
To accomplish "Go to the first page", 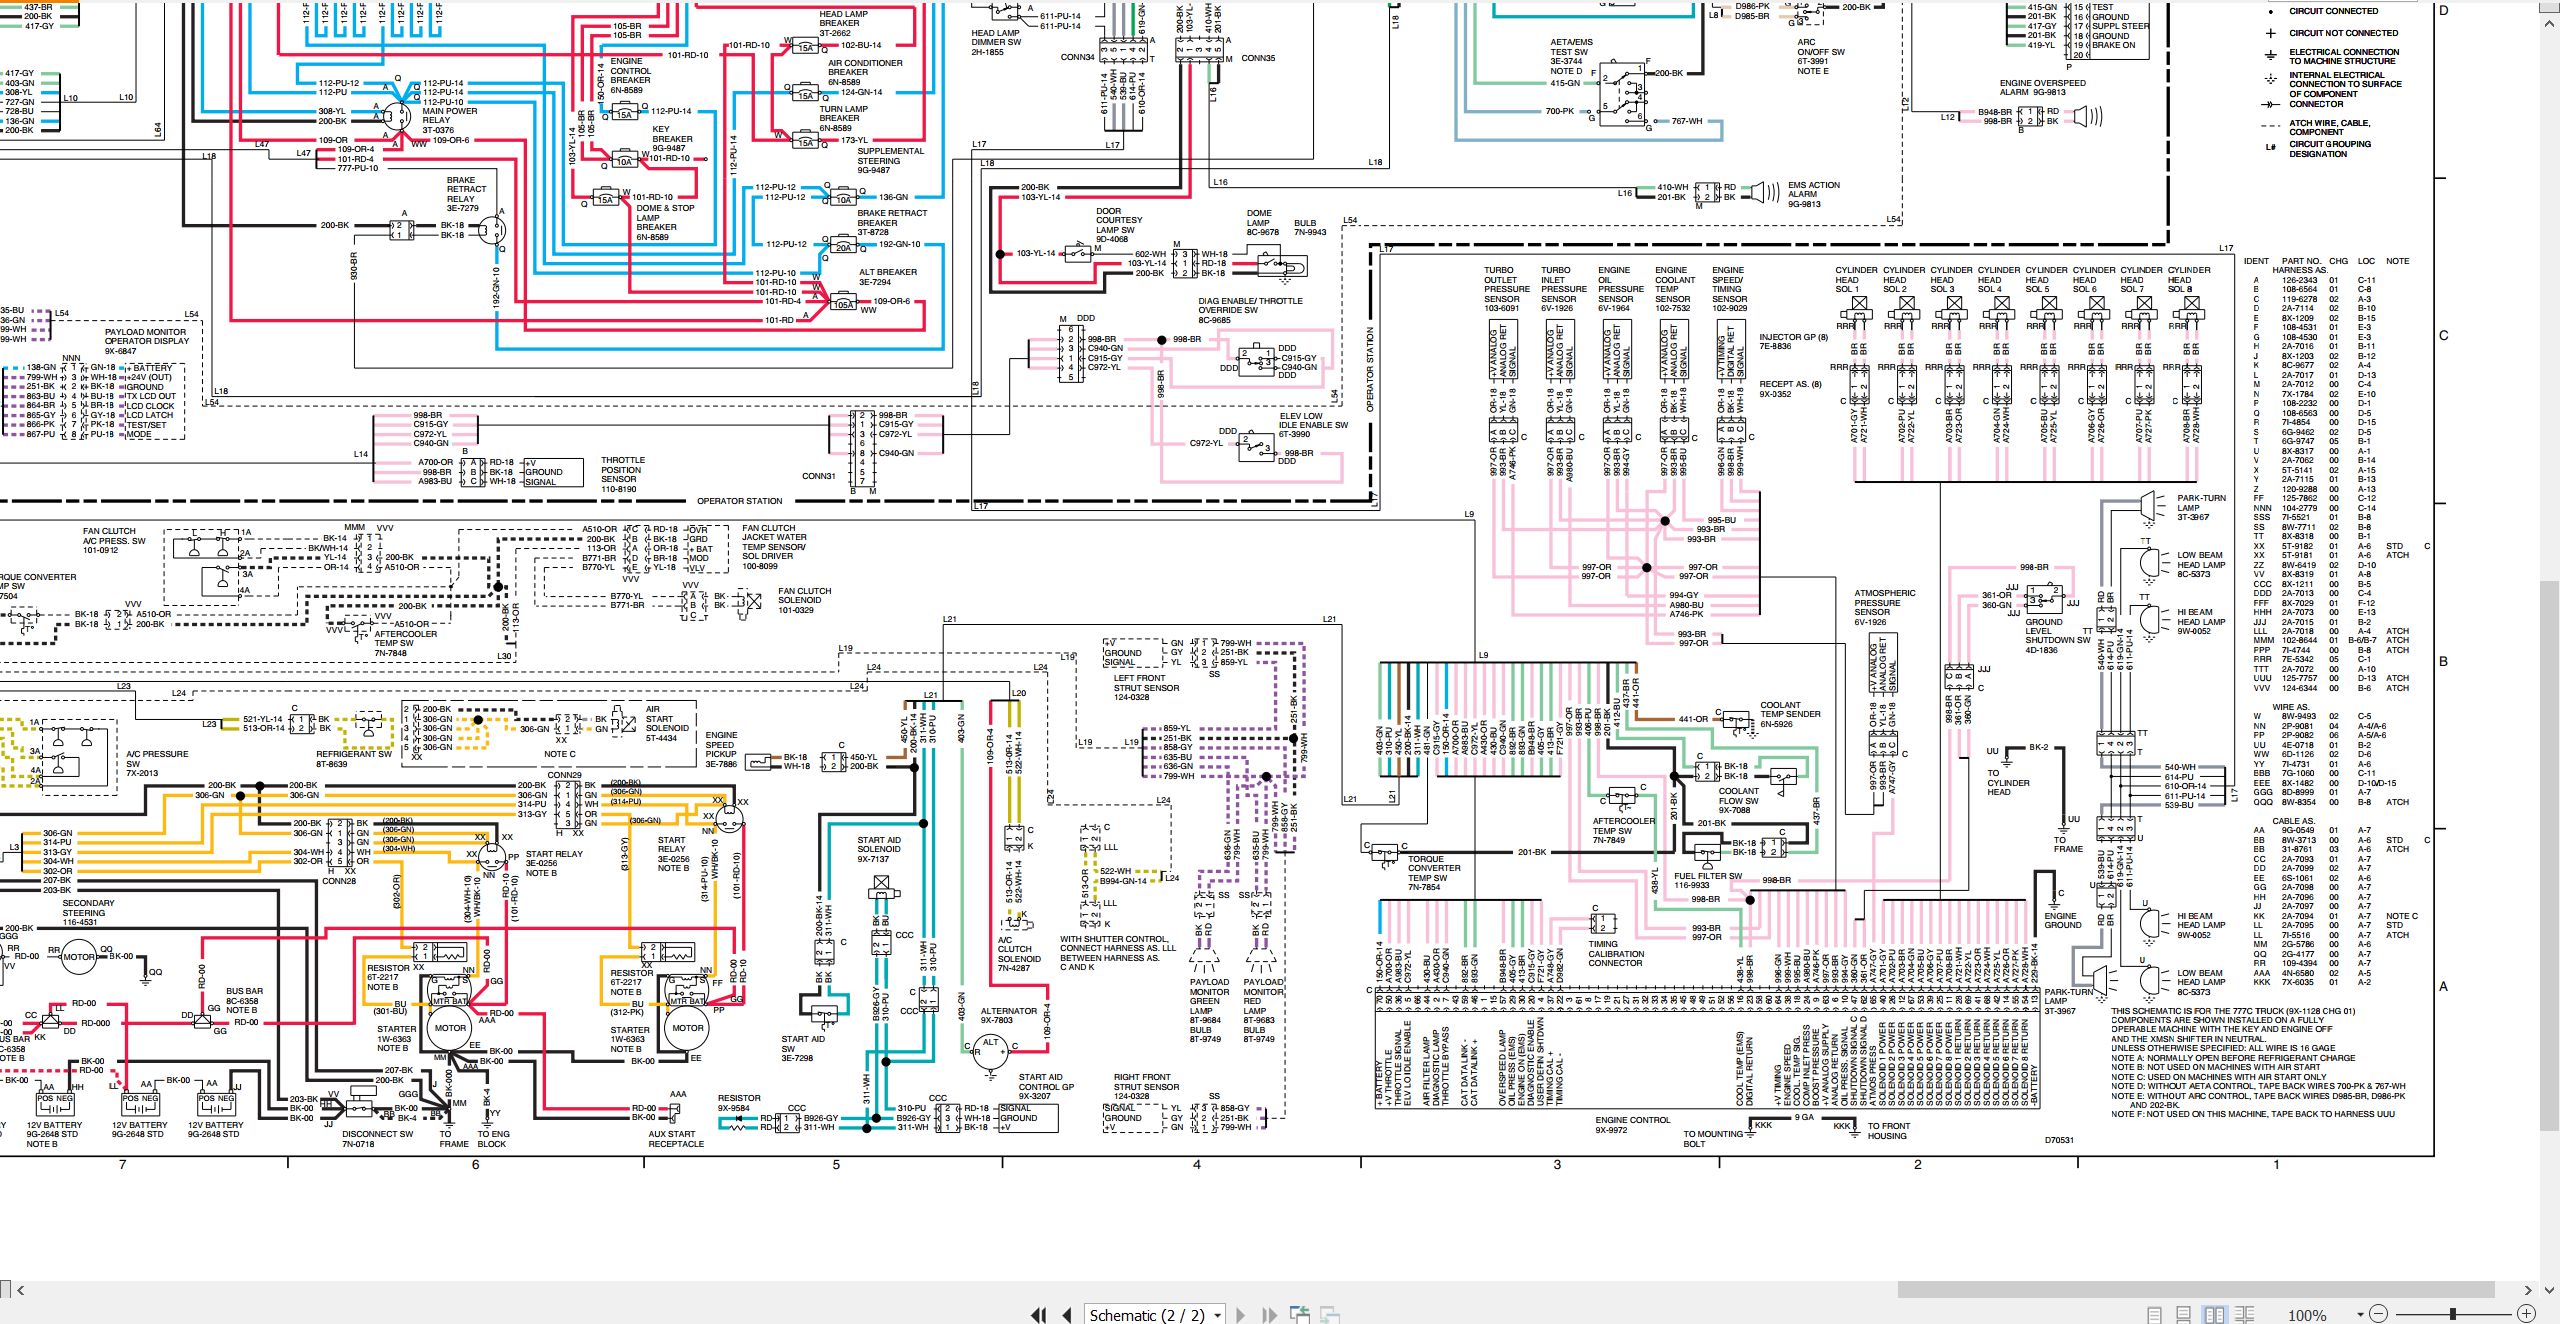I will coord(1038,1315).
